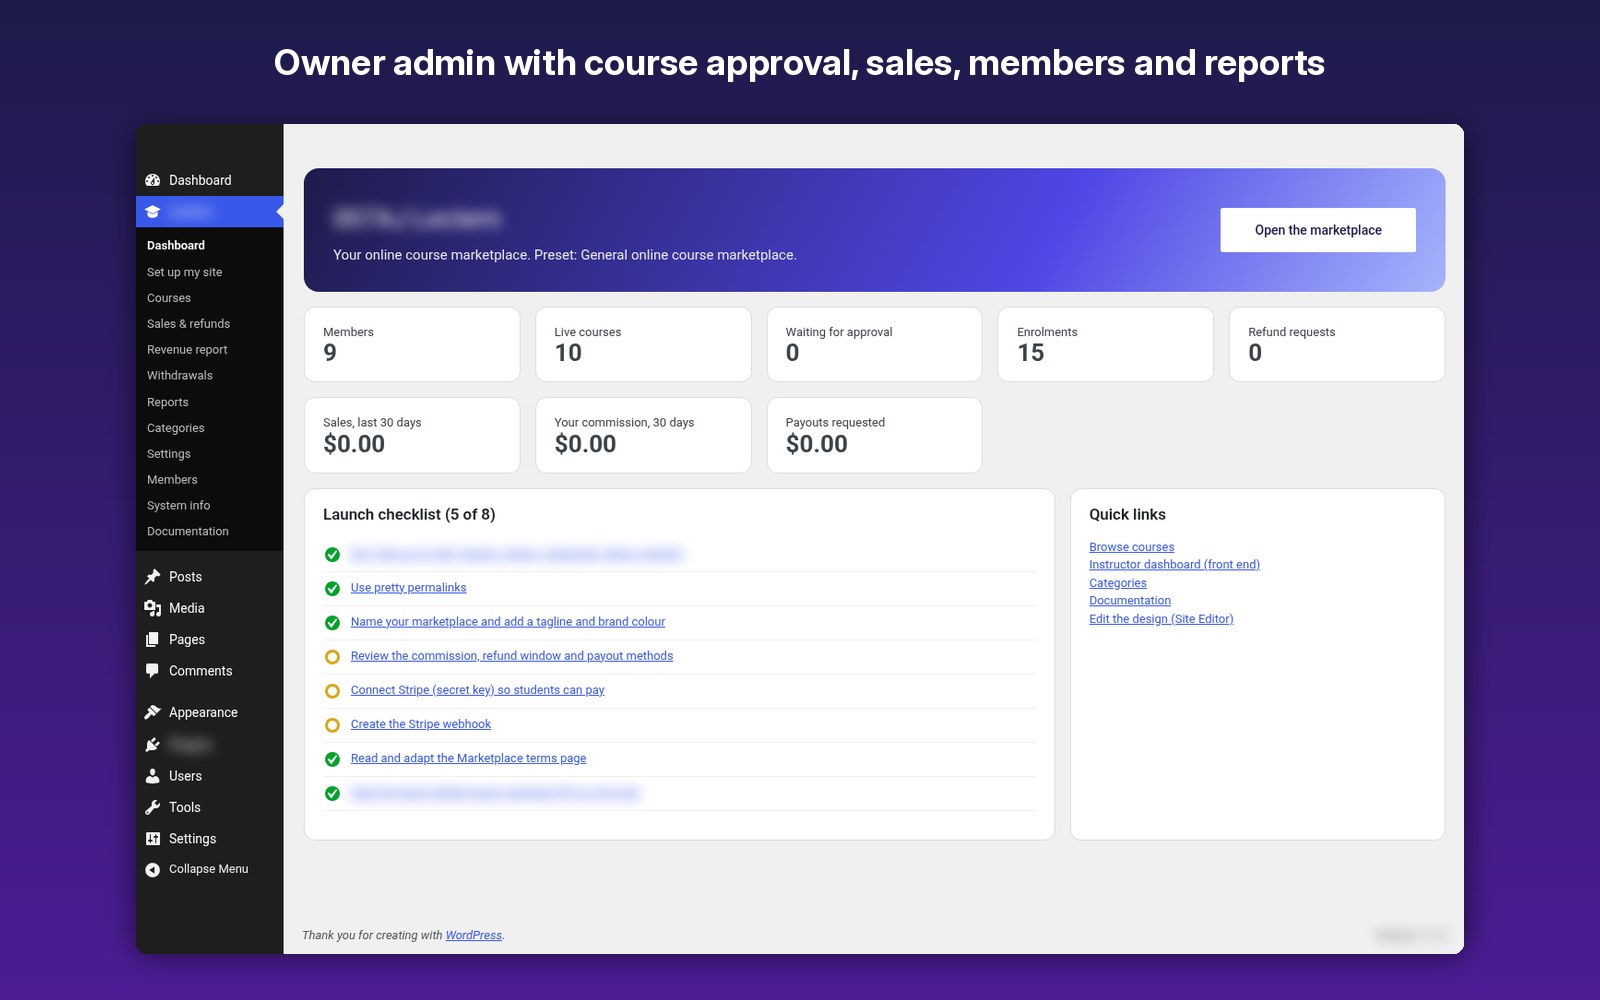Open the Withdrawals submenu item
This screenshot has width=1600, height=1000.
tap(180, 376)
